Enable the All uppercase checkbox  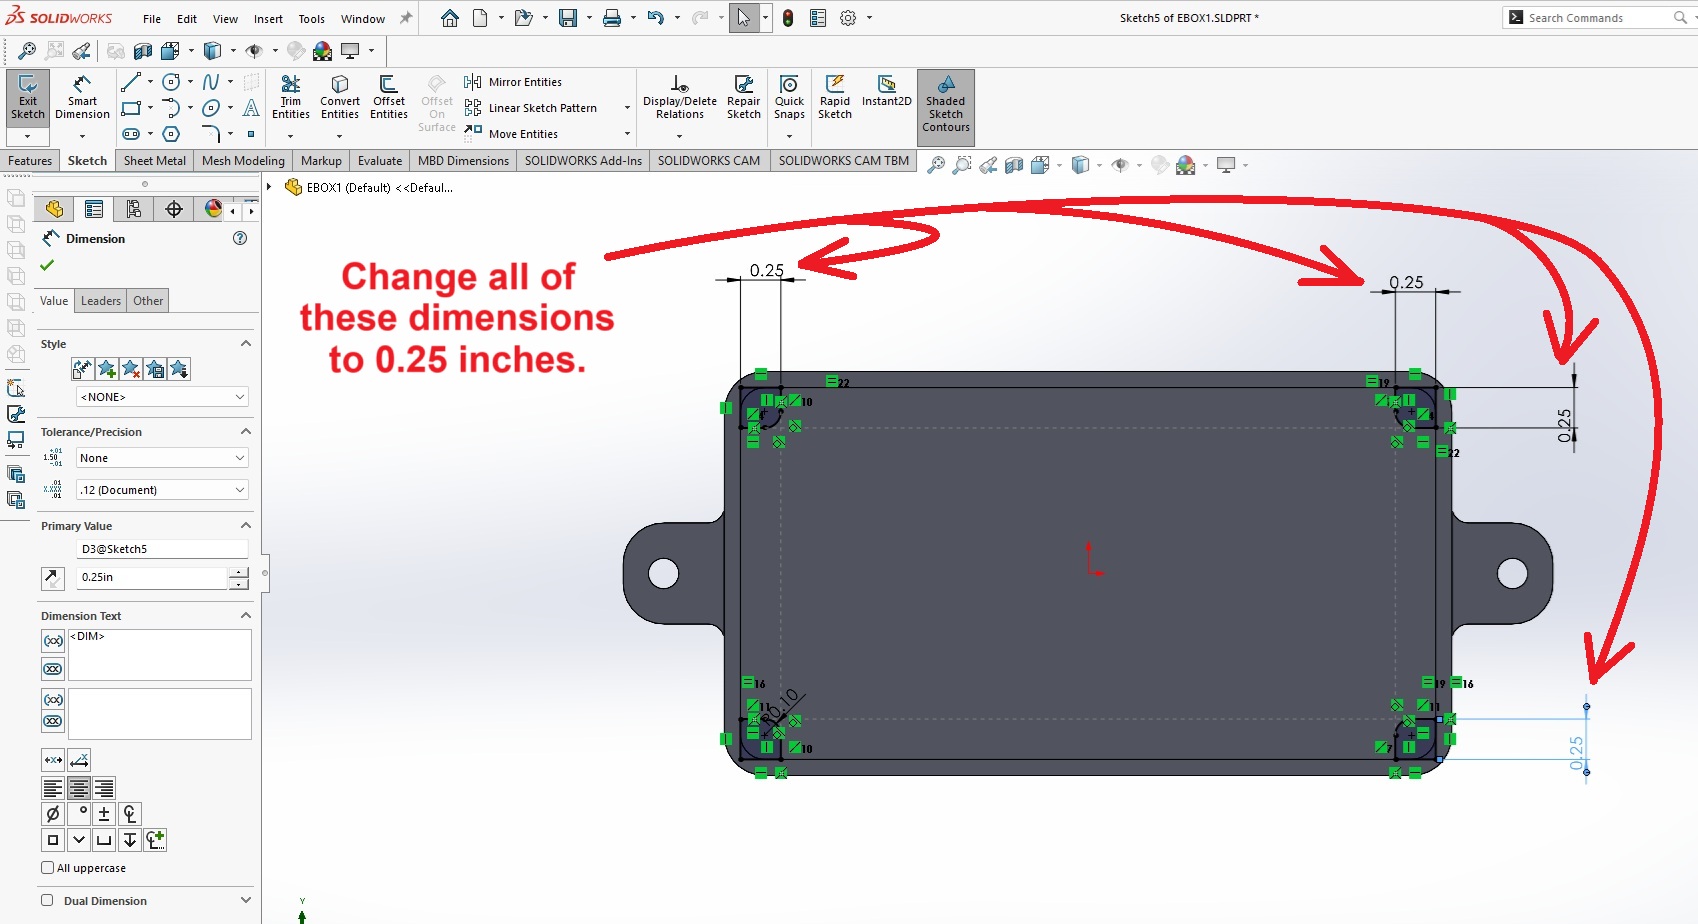48,868
